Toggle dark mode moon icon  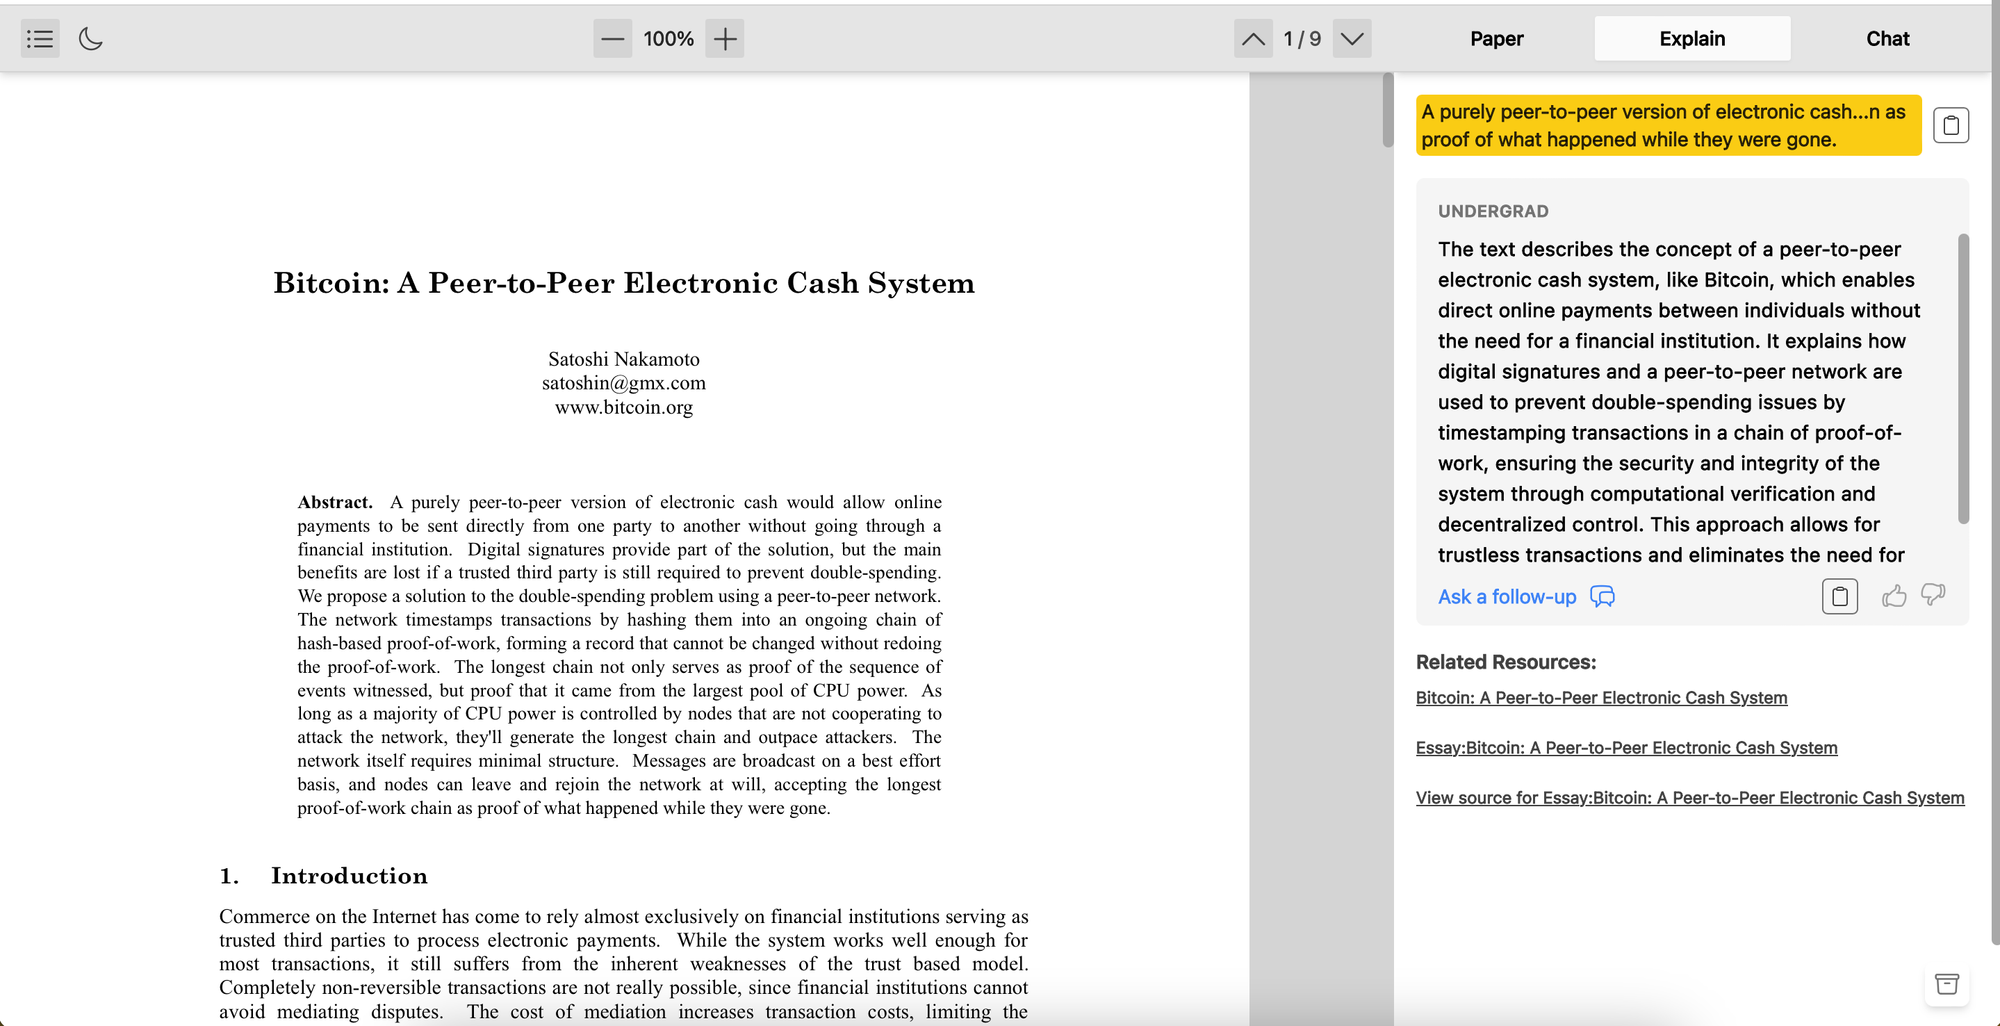91,39
